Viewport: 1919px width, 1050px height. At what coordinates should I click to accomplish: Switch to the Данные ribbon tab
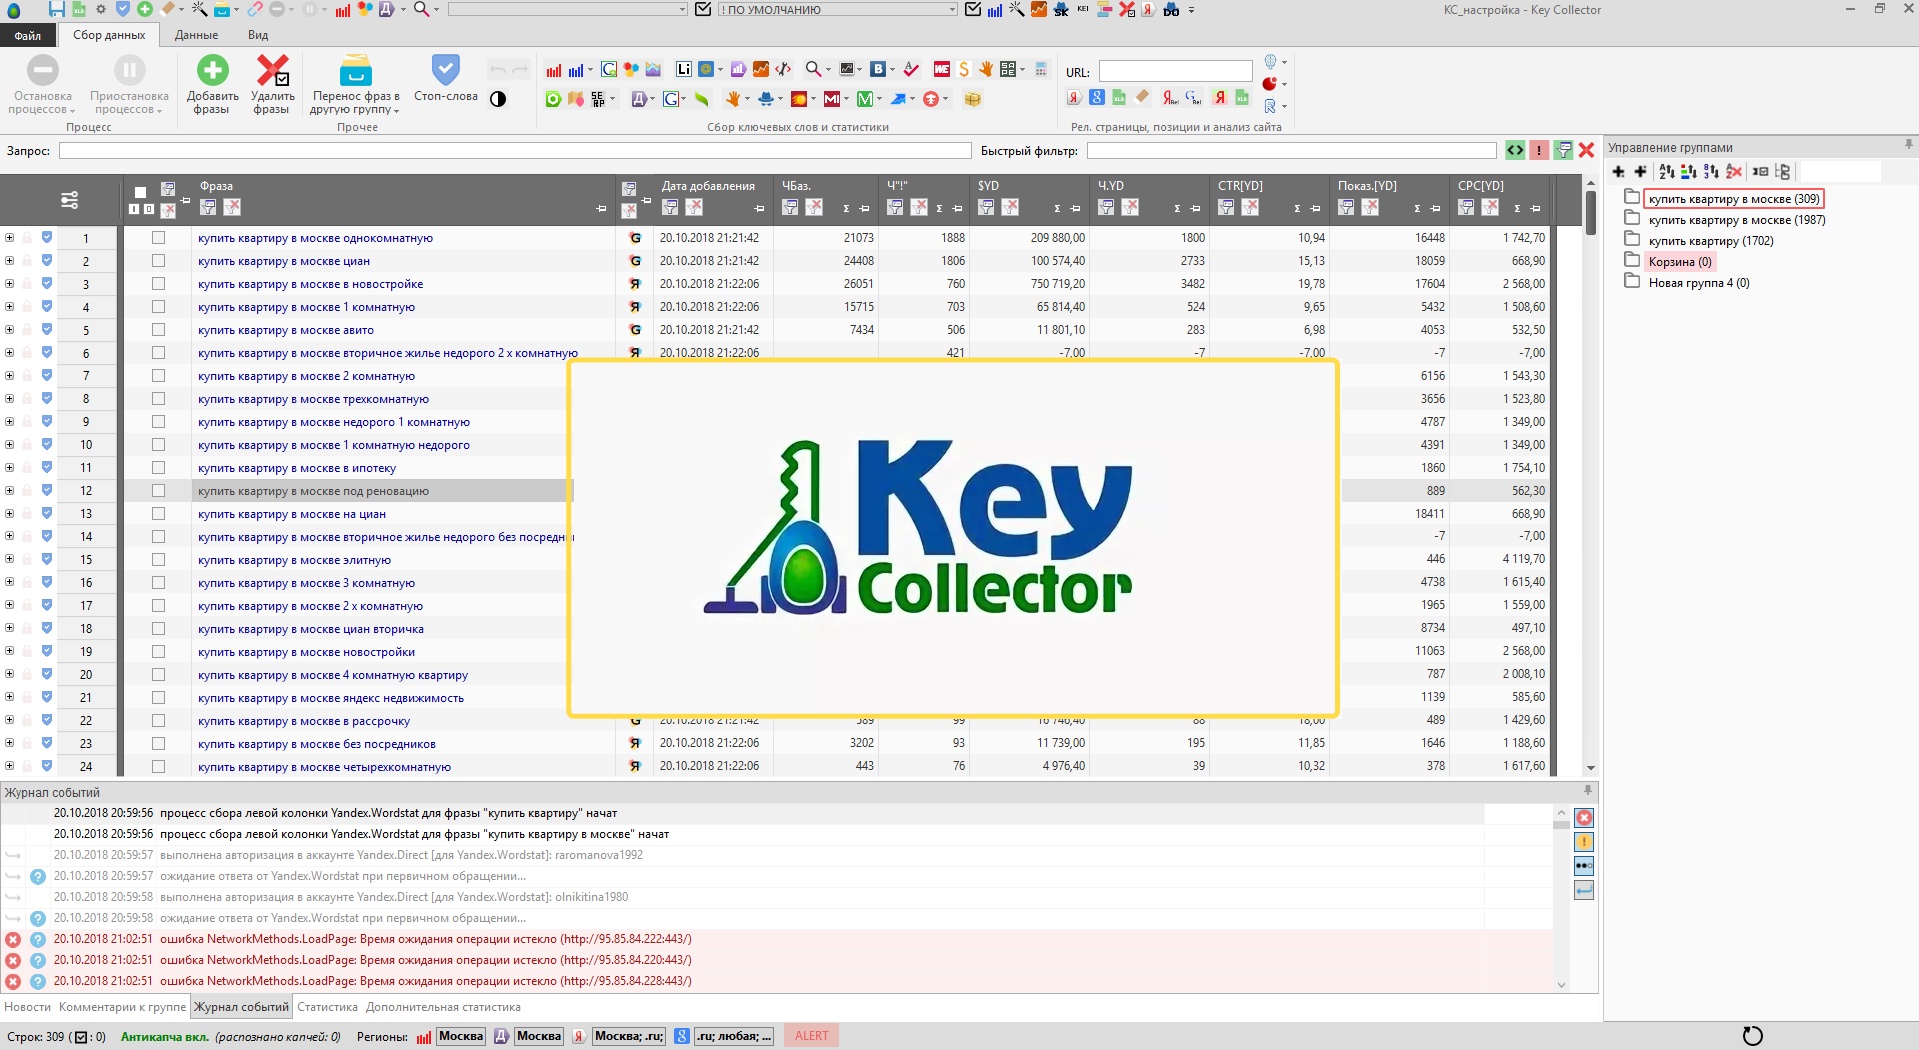(x=196, y=35)
